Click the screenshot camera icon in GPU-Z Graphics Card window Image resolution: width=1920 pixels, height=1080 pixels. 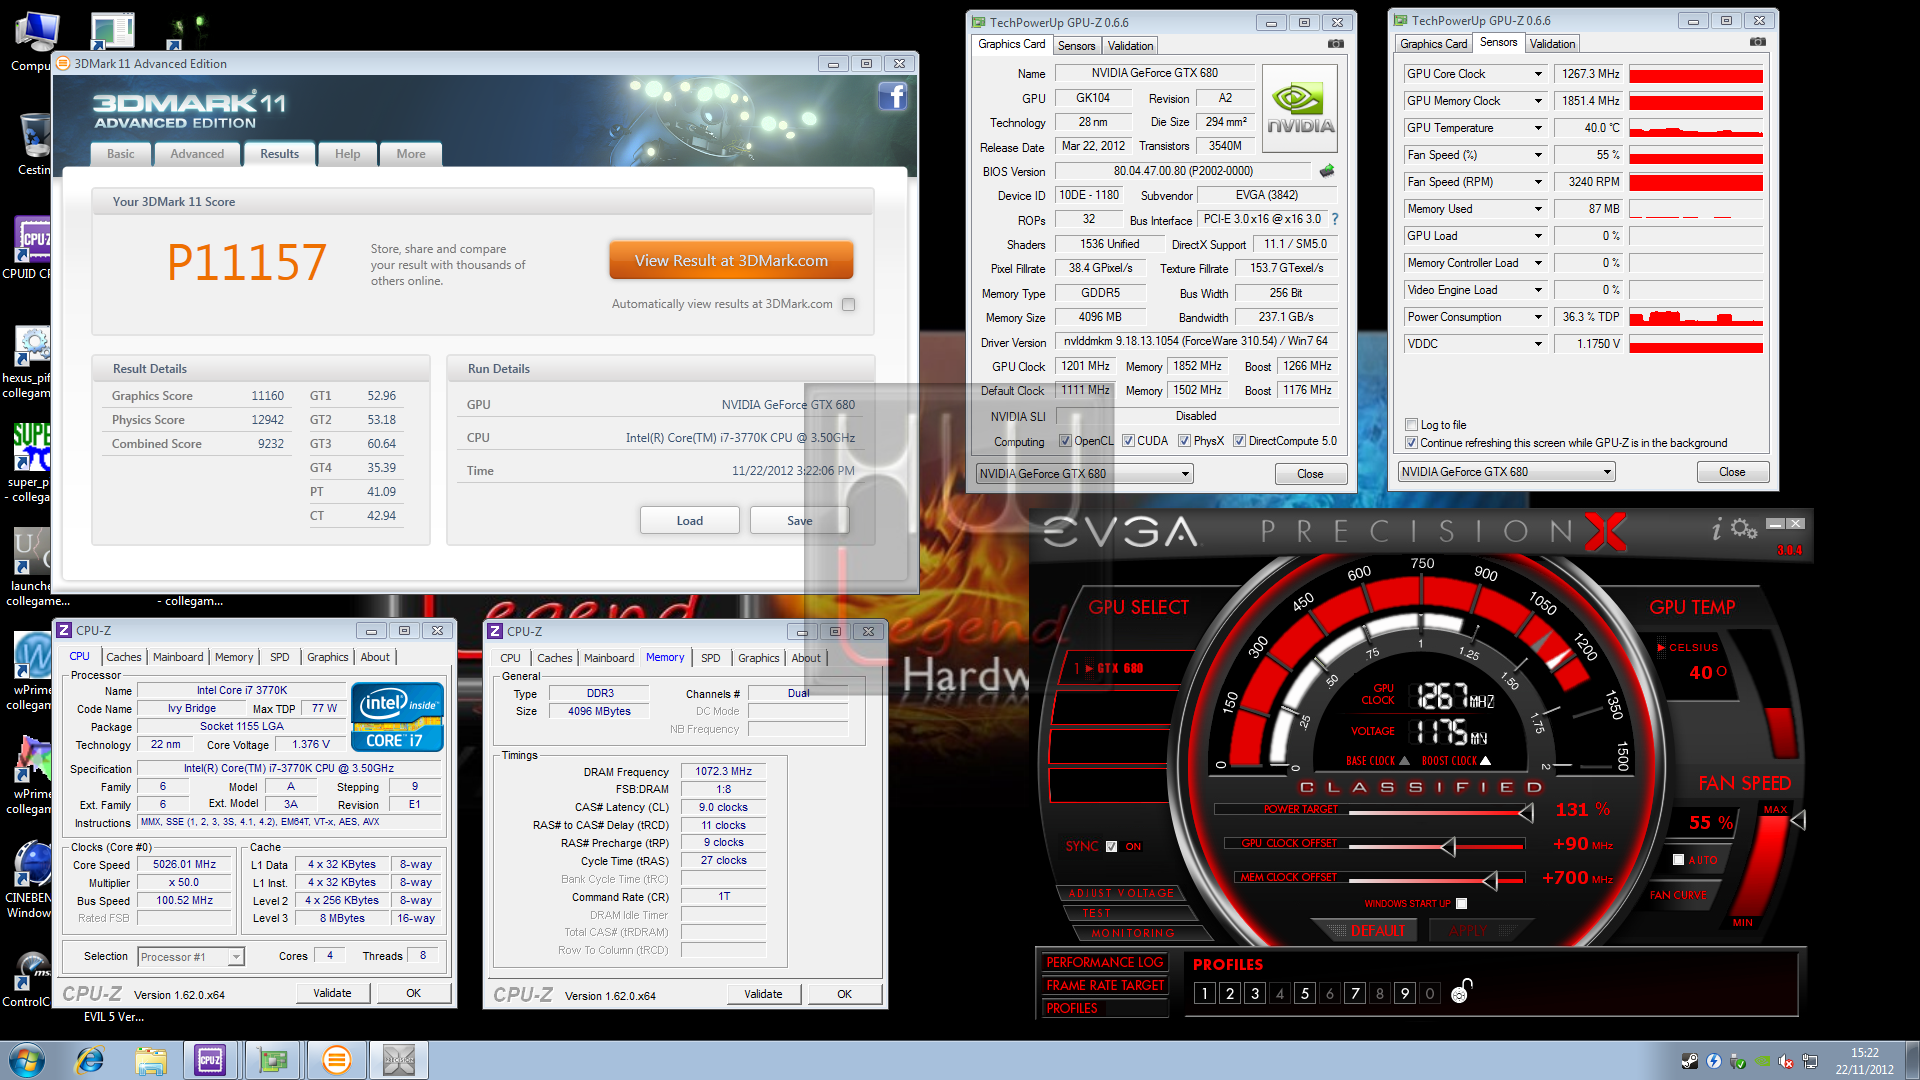(1335, 44)
